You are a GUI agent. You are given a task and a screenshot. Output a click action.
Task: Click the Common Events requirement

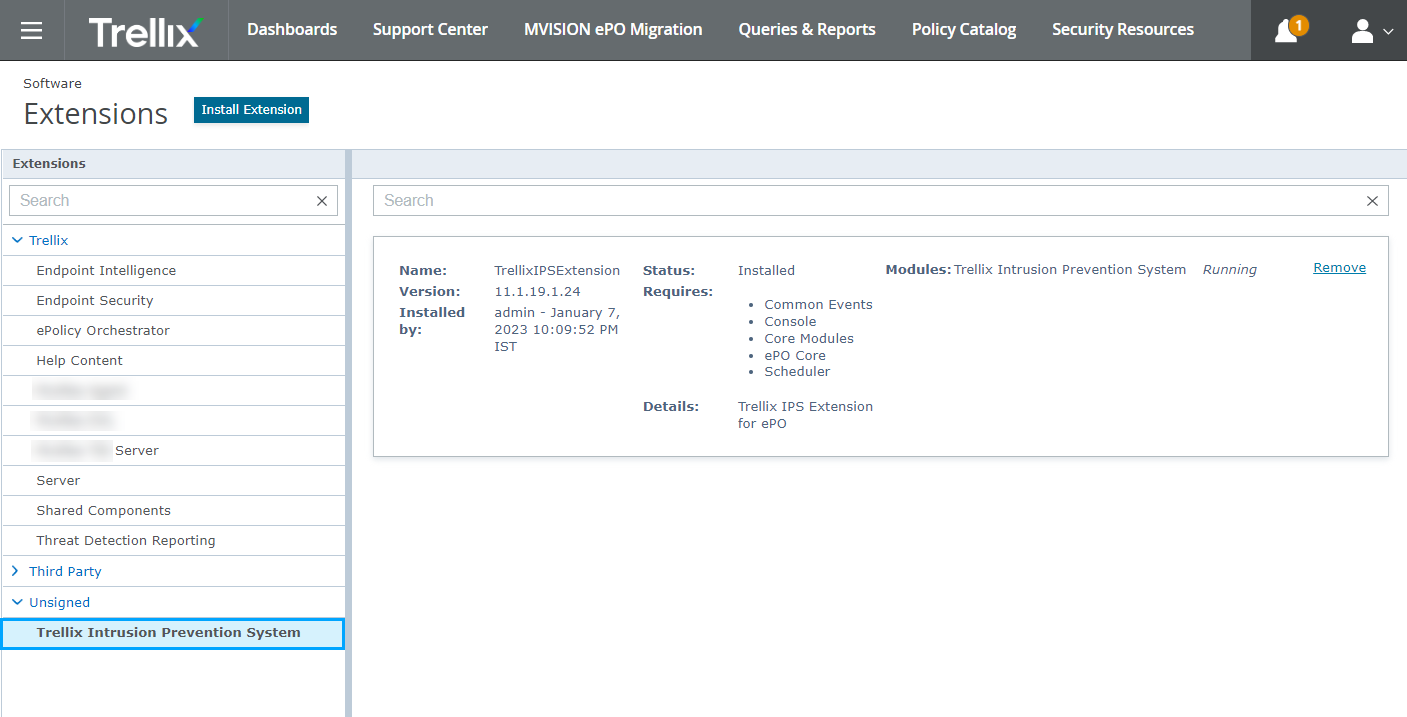[x=818, y=305]
